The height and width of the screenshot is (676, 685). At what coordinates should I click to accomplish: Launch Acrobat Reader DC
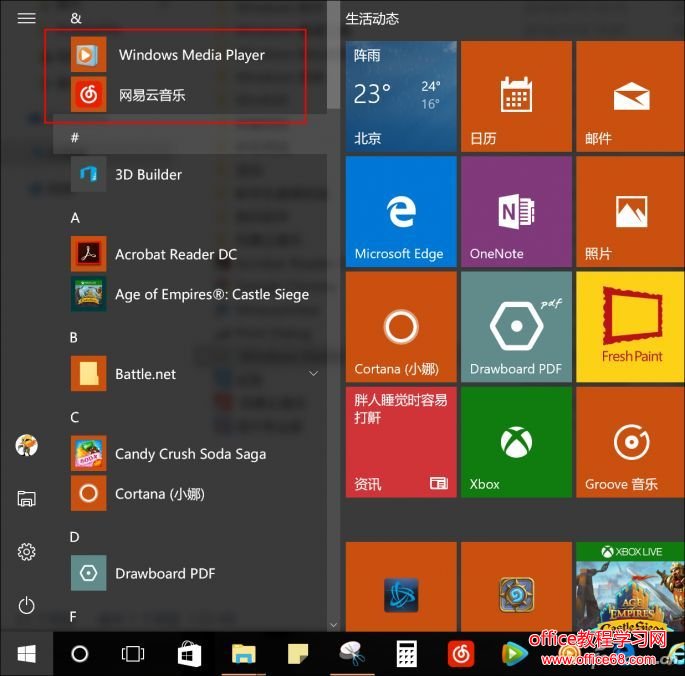point(175,254)
